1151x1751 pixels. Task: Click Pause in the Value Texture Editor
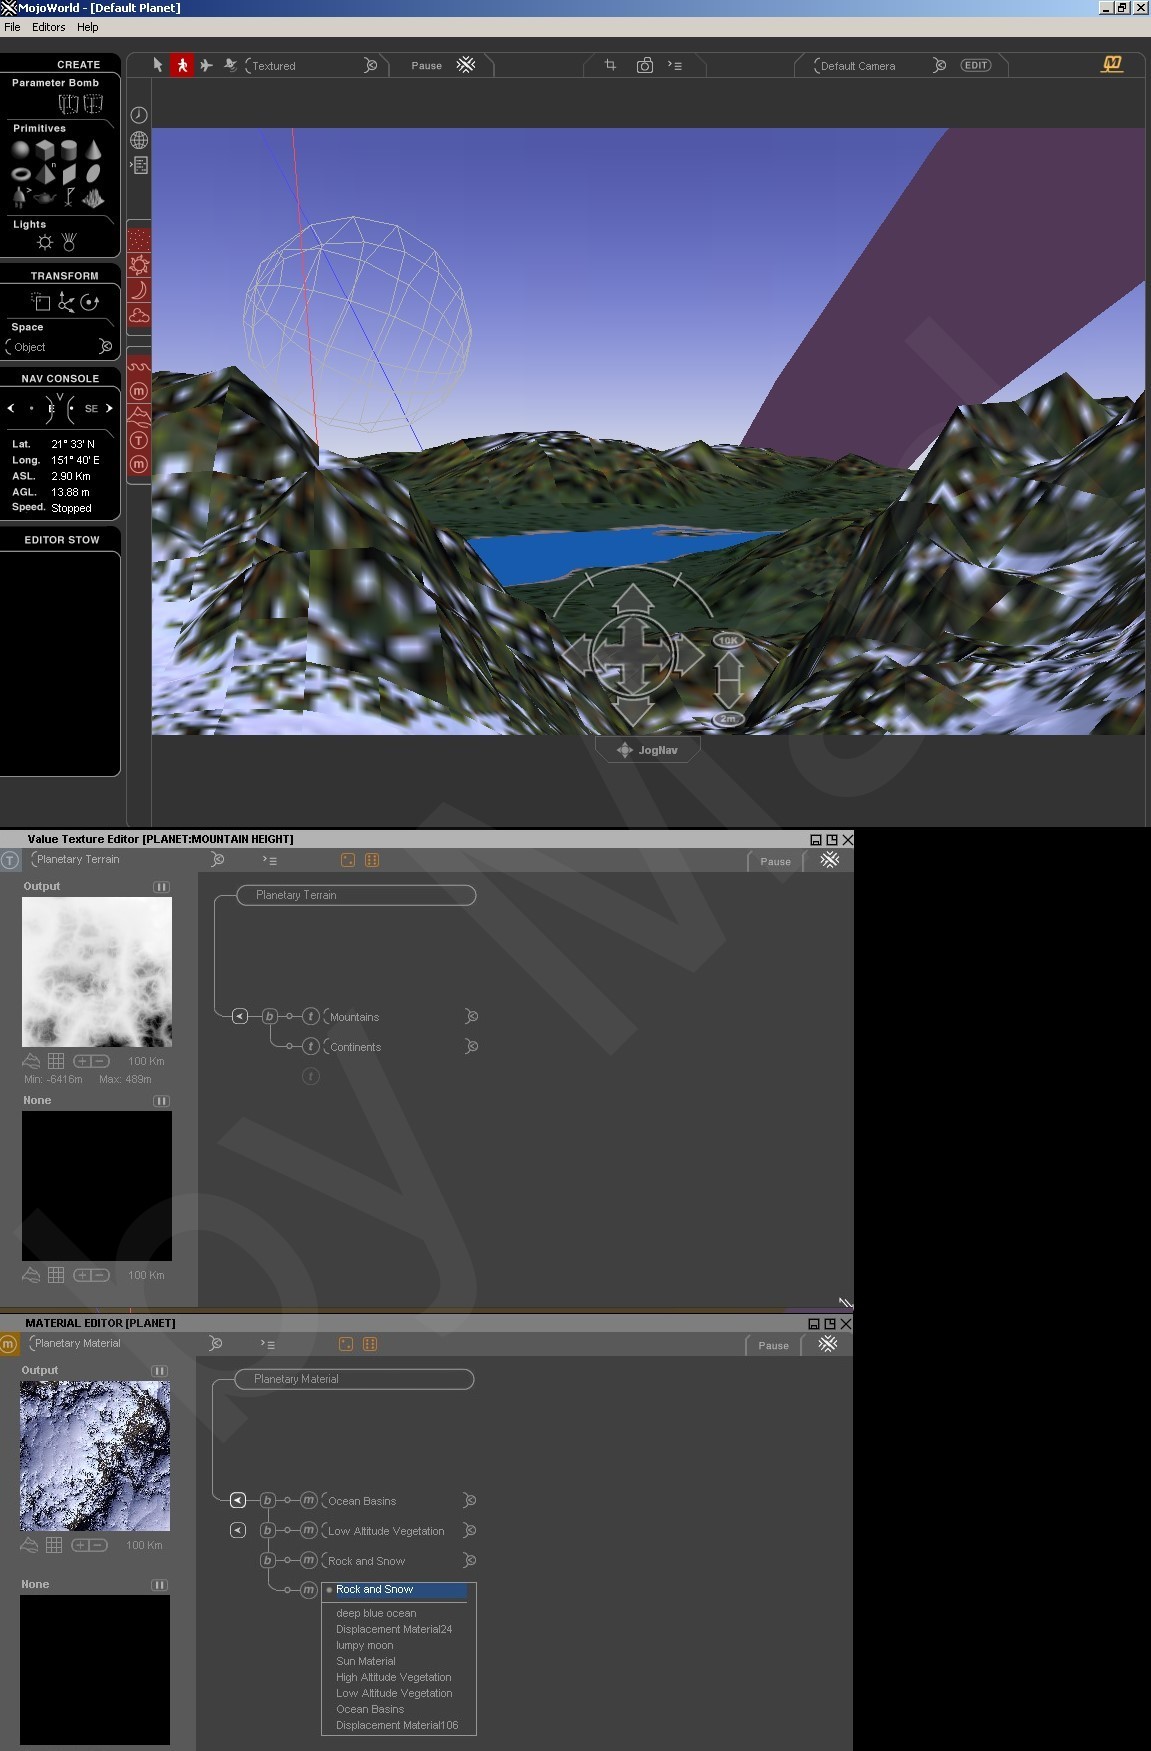click(775, 861)
